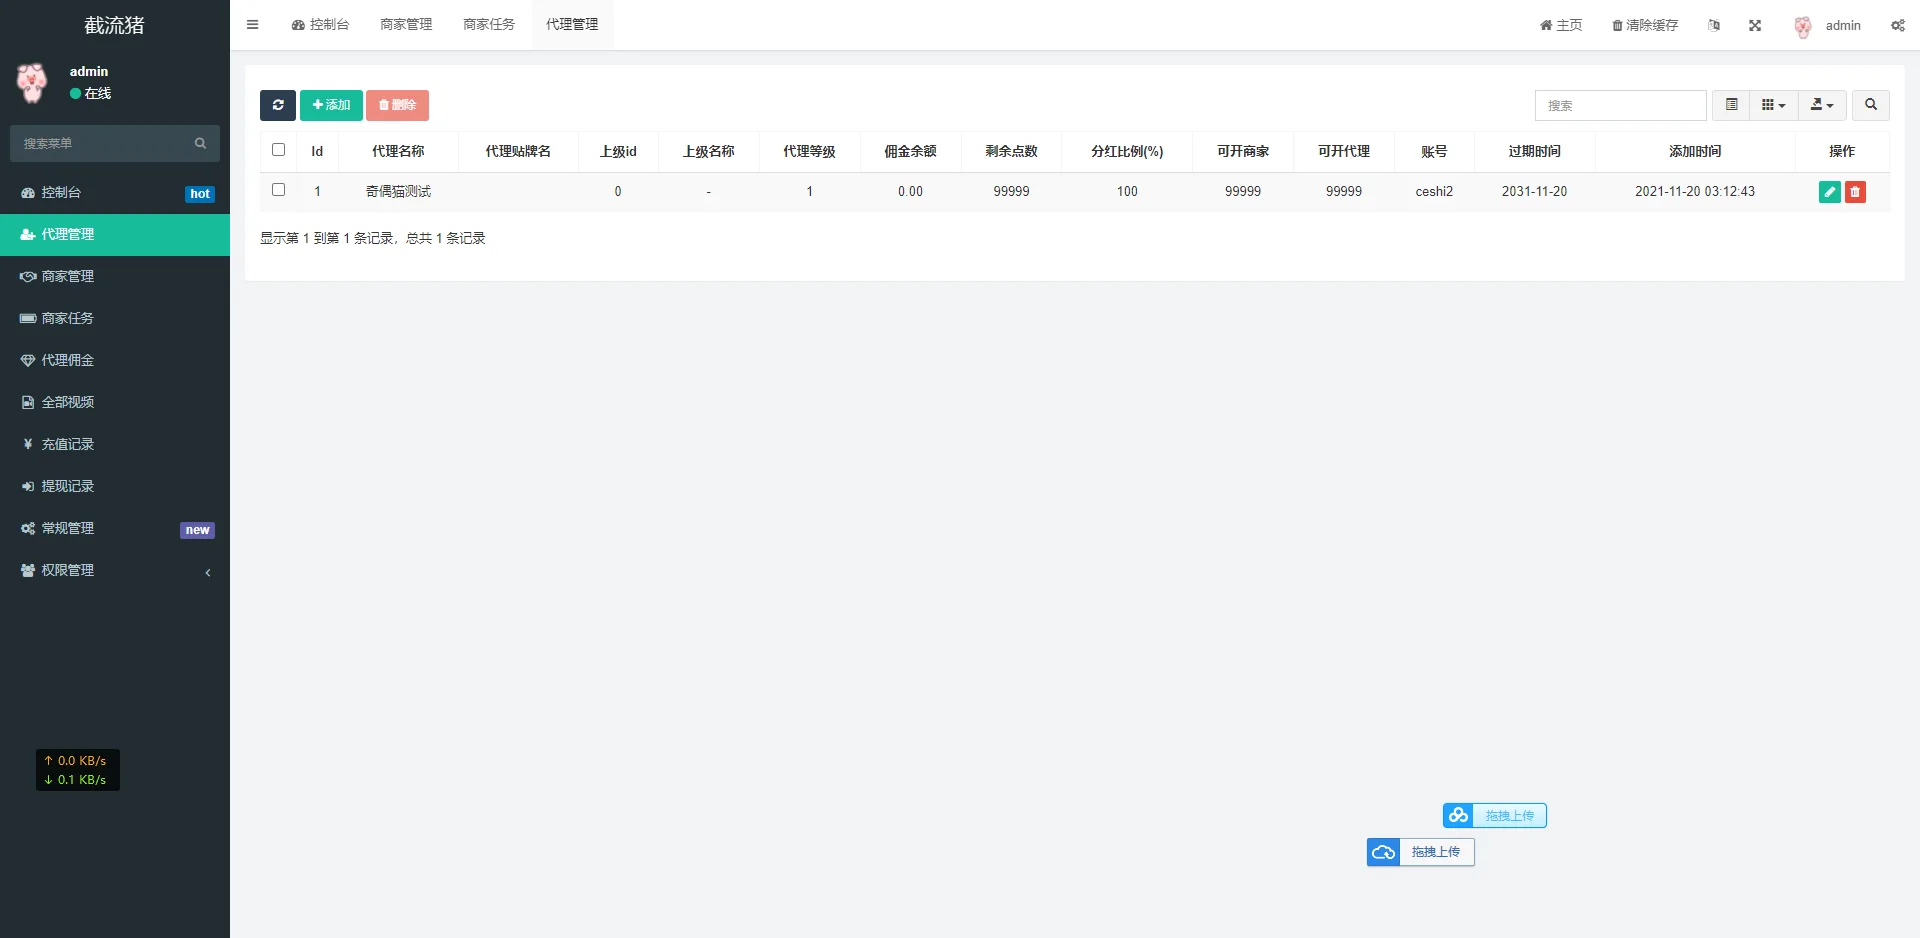Click the refresh table icon button
1920x938 pixels.
tap(277, 105)
